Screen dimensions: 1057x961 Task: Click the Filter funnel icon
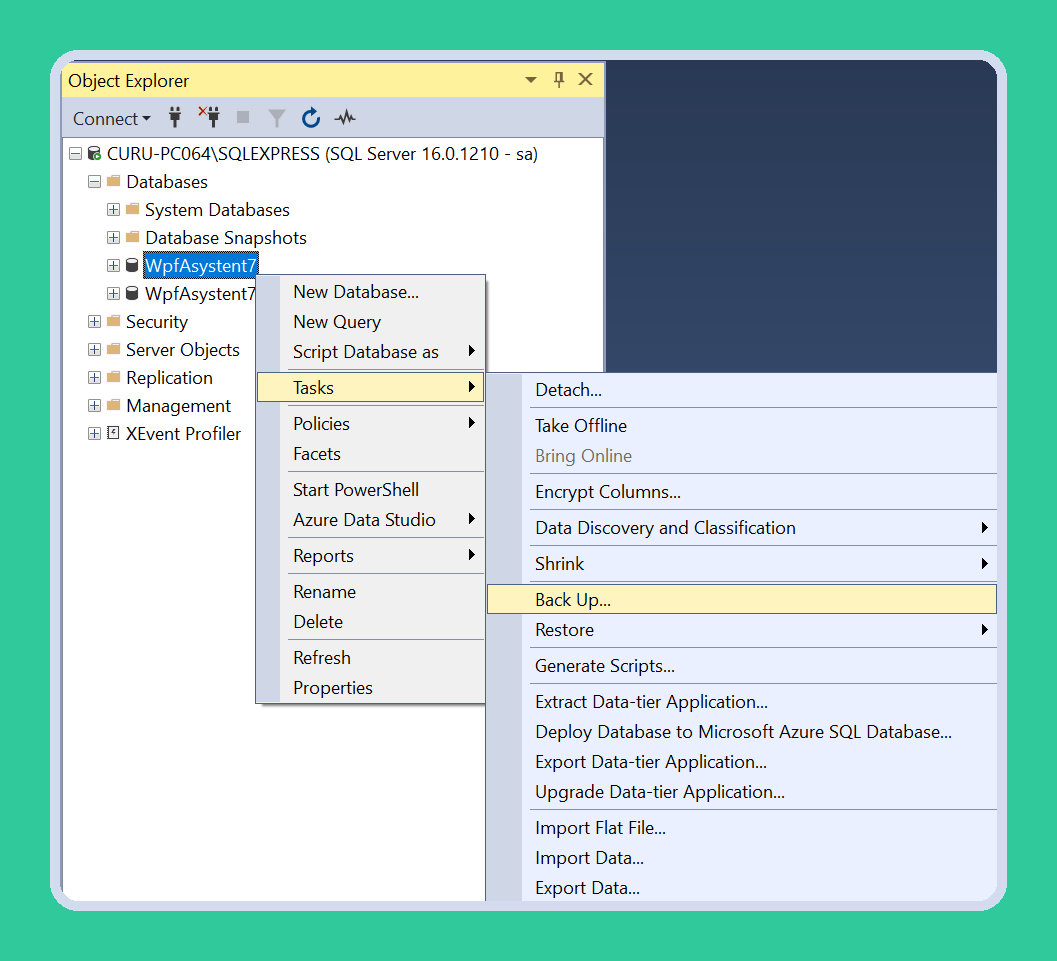[x=276, y=119]
